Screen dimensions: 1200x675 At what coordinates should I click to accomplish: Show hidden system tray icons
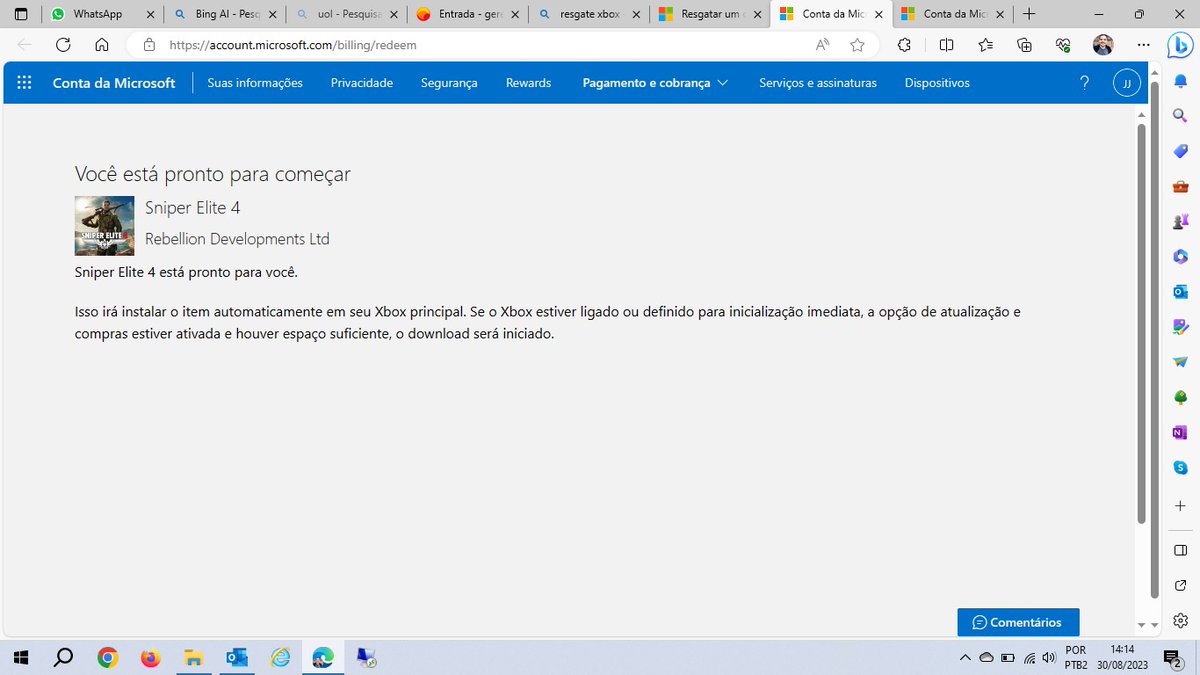pos(965,657)
